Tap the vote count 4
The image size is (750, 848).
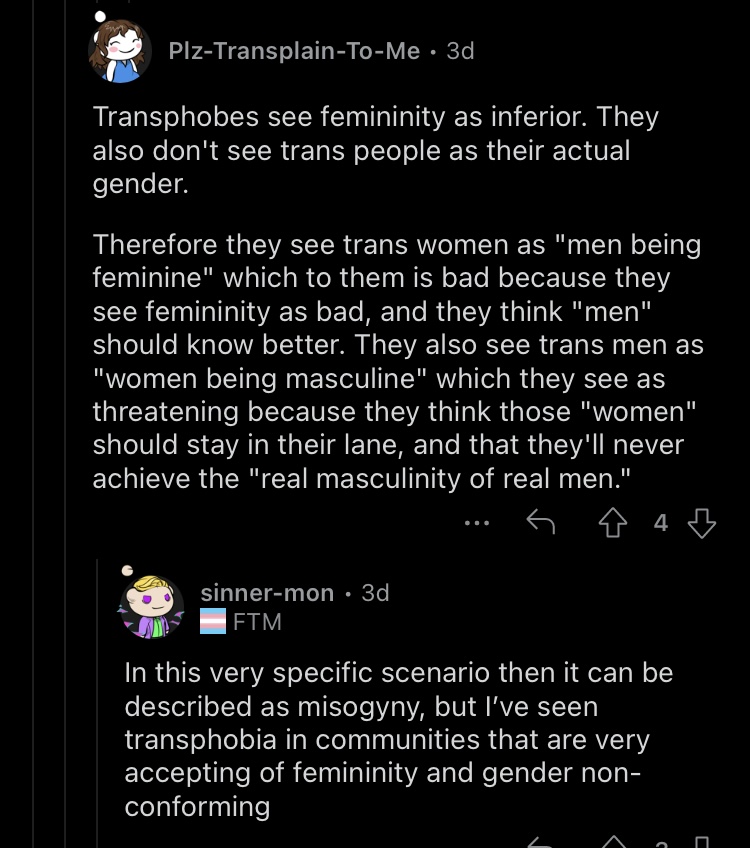[660, 523]
